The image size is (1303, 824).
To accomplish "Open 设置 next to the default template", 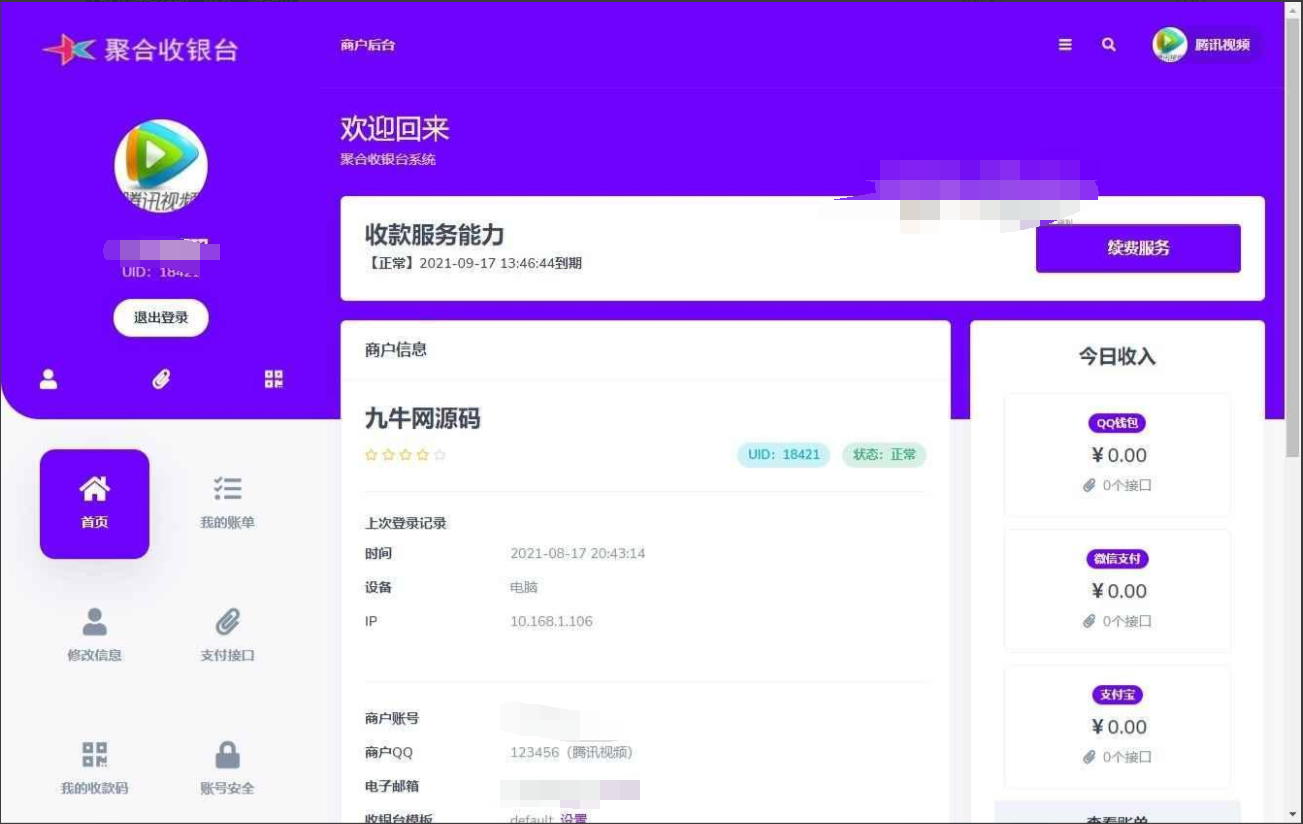I will [x=573, y=818].
